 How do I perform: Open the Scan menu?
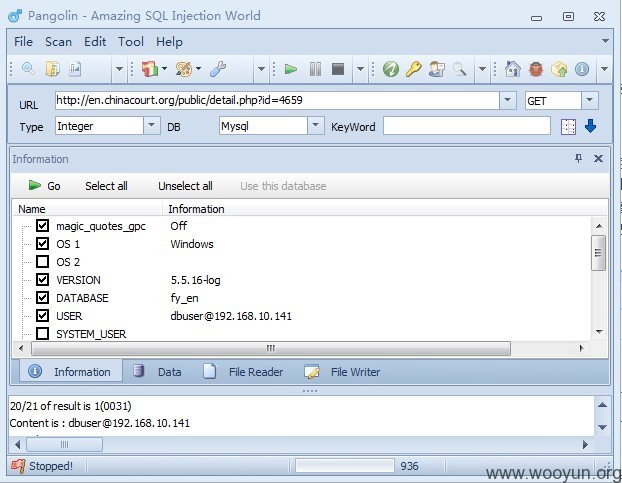pyautogui.click(x=58, y=42)
